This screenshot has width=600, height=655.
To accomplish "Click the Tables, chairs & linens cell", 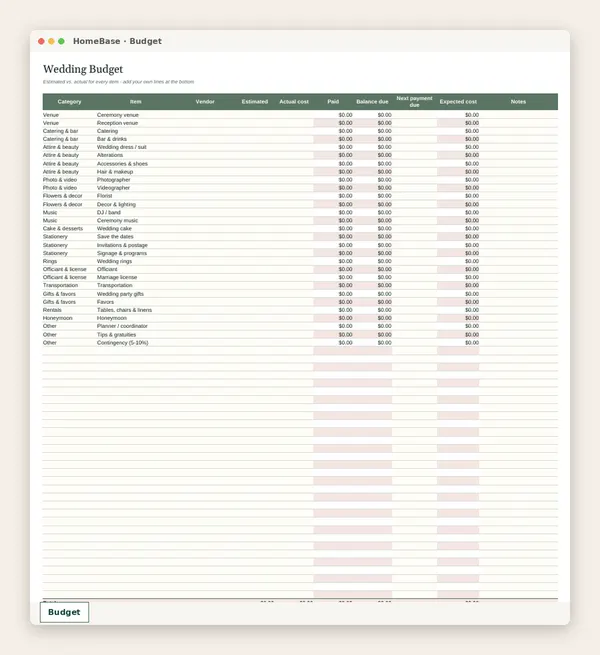I will [135, 310].
